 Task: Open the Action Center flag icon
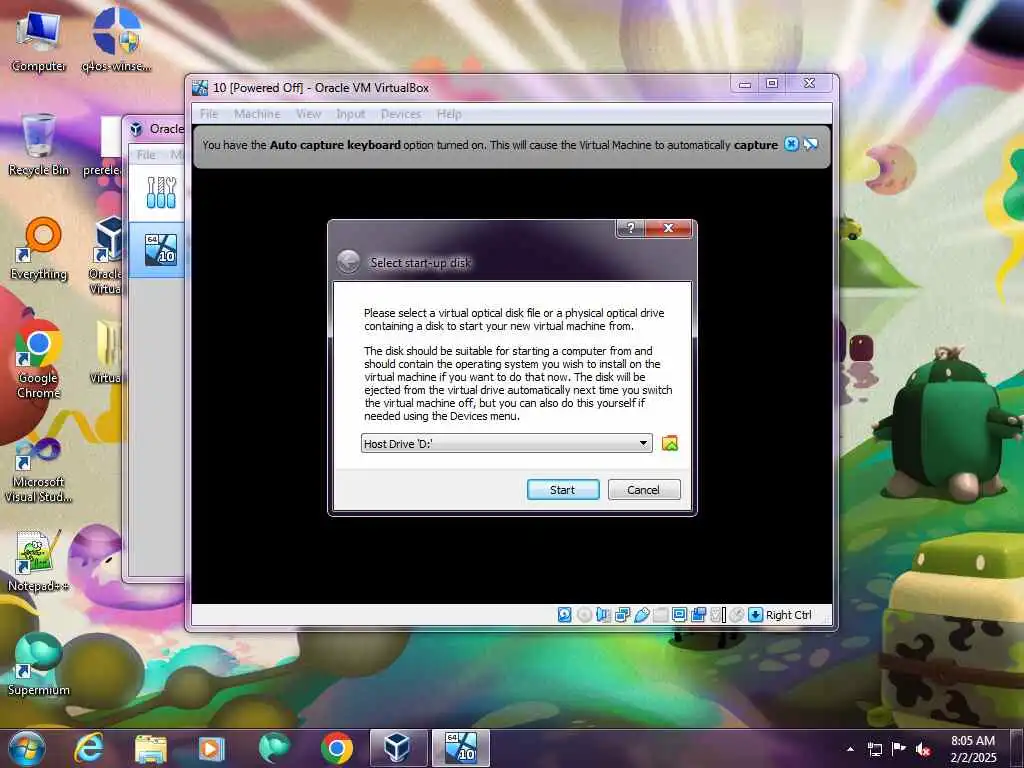[899, 749]
